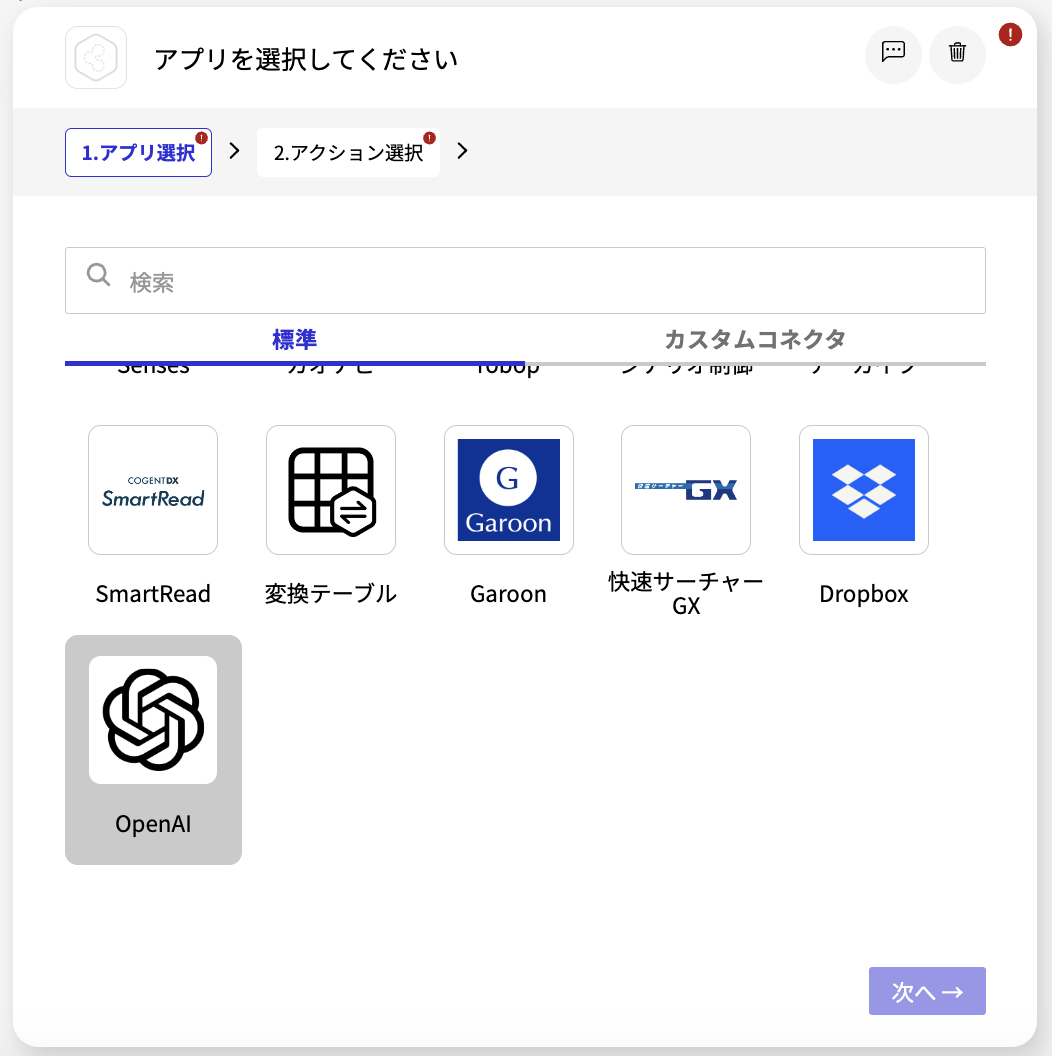Click the SmartRead label text
Viewport: 1052px width, 1056px height.
pyautogui.click(x=153, y=594)
